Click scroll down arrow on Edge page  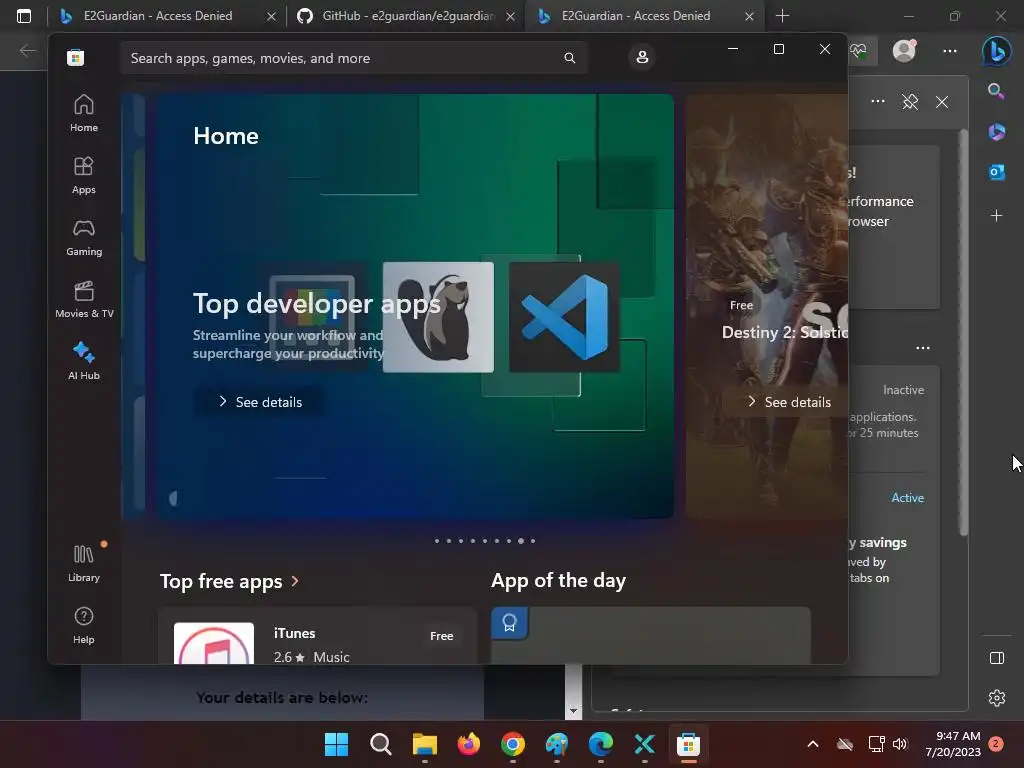[x=573, y=711]
